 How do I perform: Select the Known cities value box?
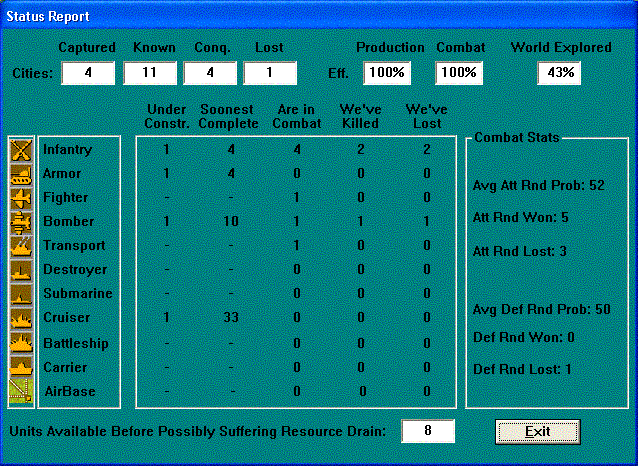click(151, 73)
